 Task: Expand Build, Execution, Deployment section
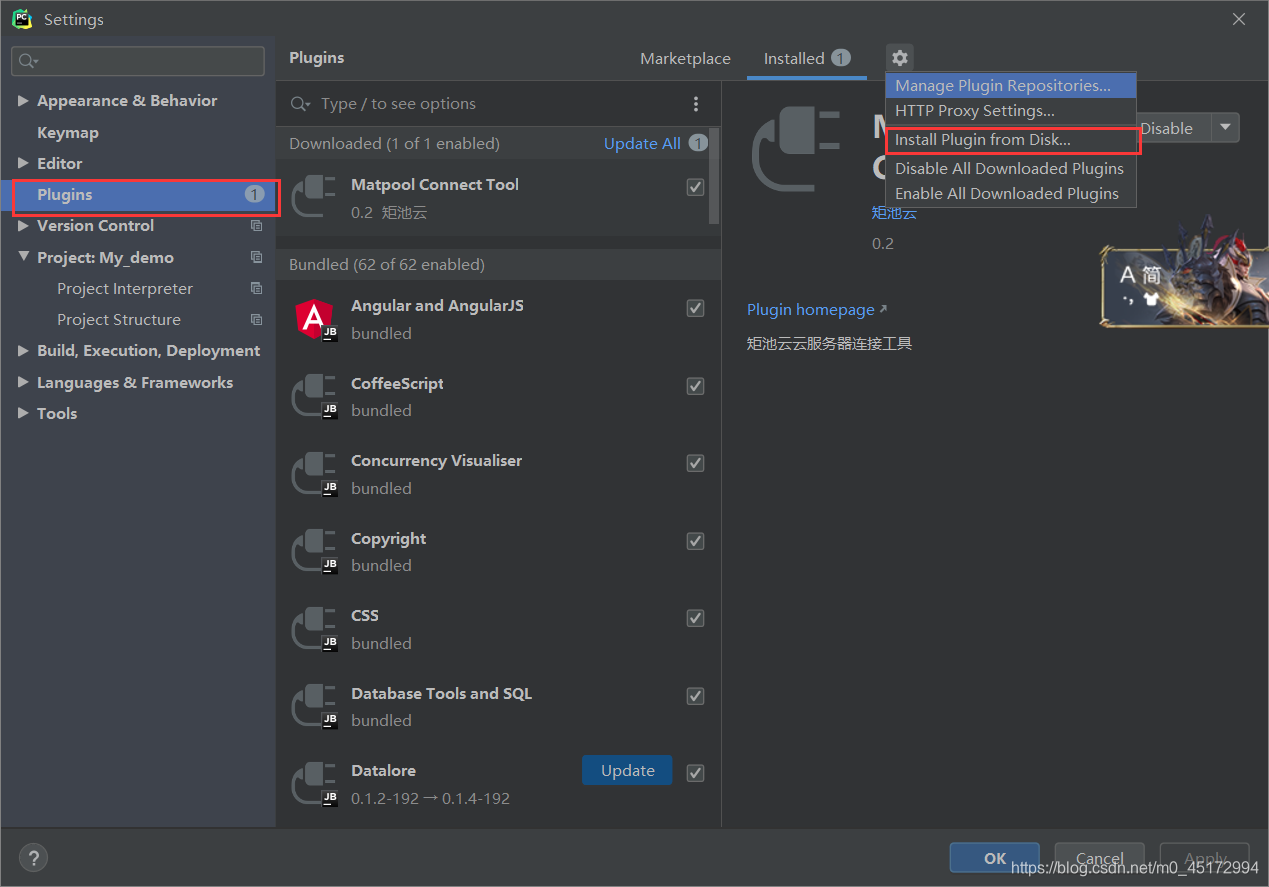(23, 351)
